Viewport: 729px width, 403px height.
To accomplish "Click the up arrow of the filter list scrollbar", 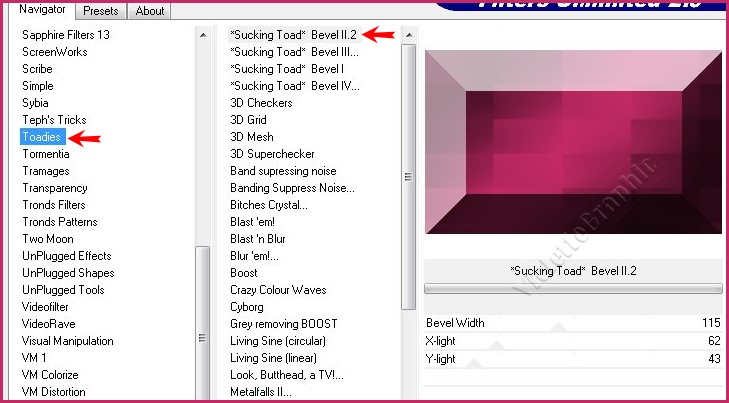I will [x=408, y=35].
